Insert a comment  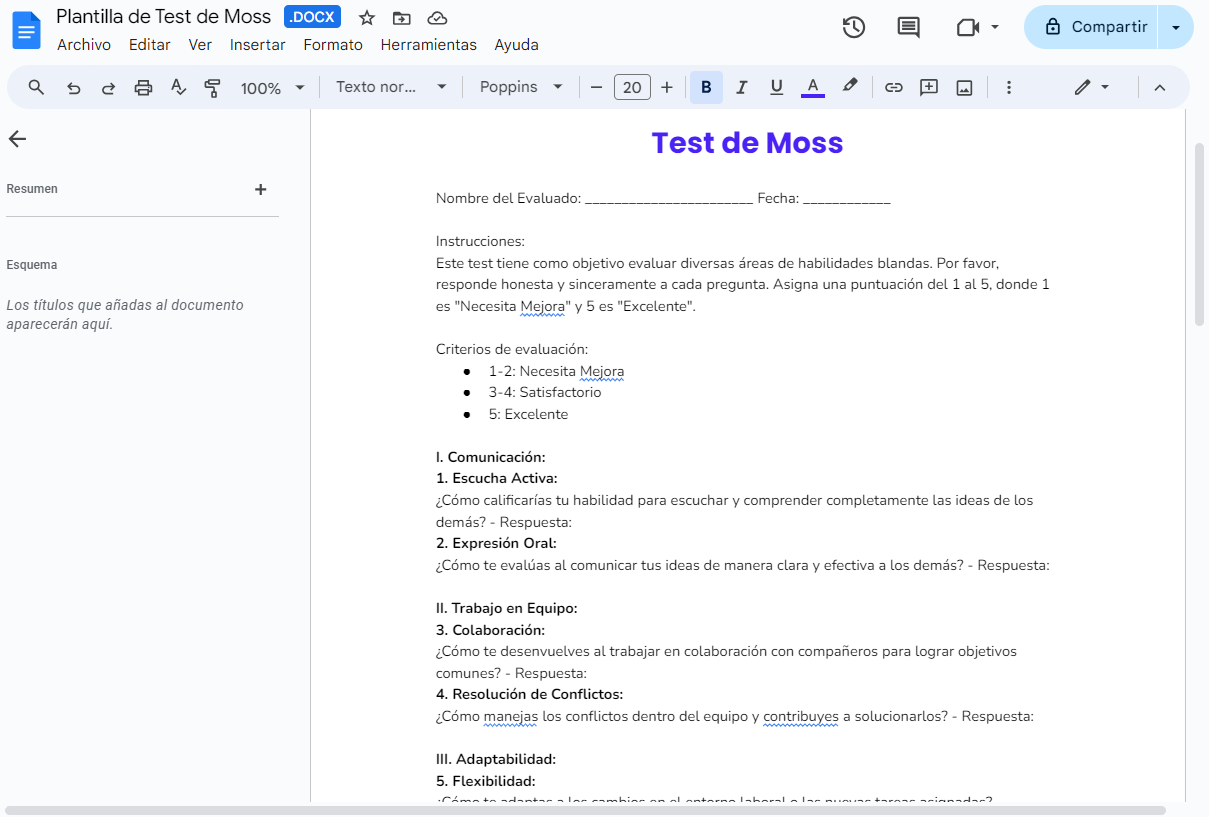coord(928,87)
